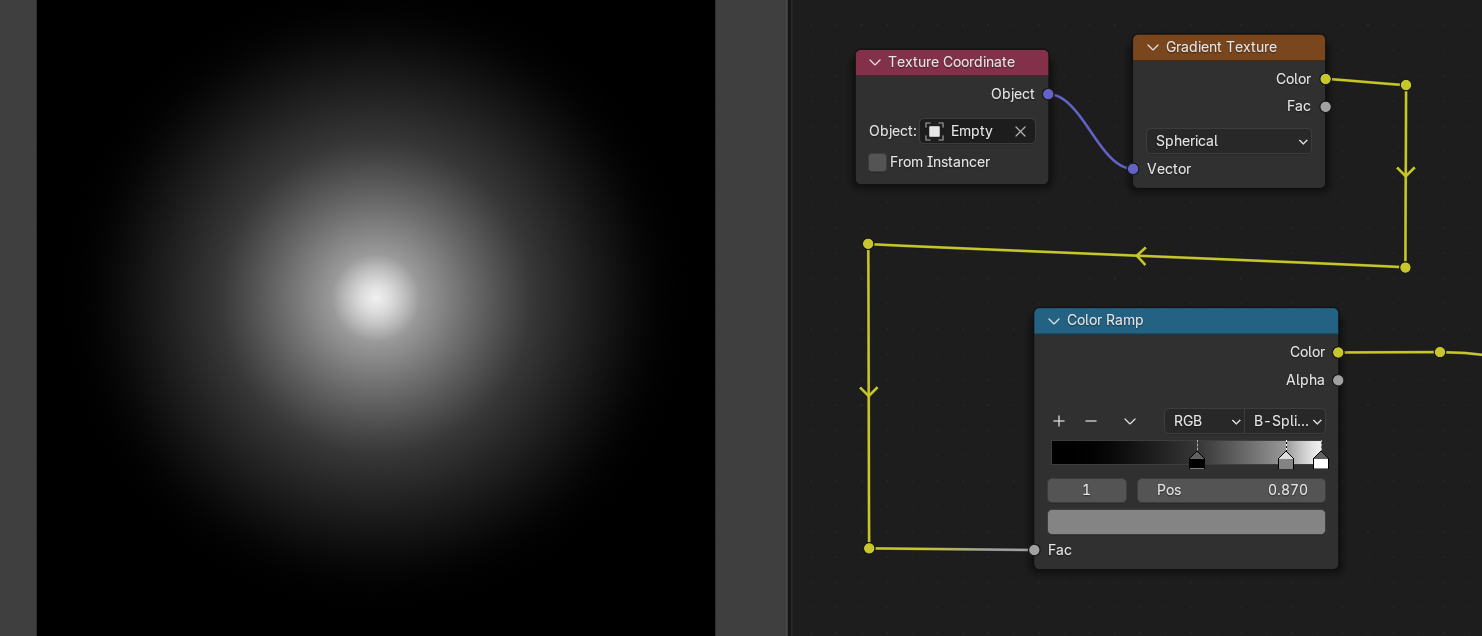Click the gray color swatch in Color Ramp
Viewport: 1482px width, 636px height.
click(x=1185, y=522)
